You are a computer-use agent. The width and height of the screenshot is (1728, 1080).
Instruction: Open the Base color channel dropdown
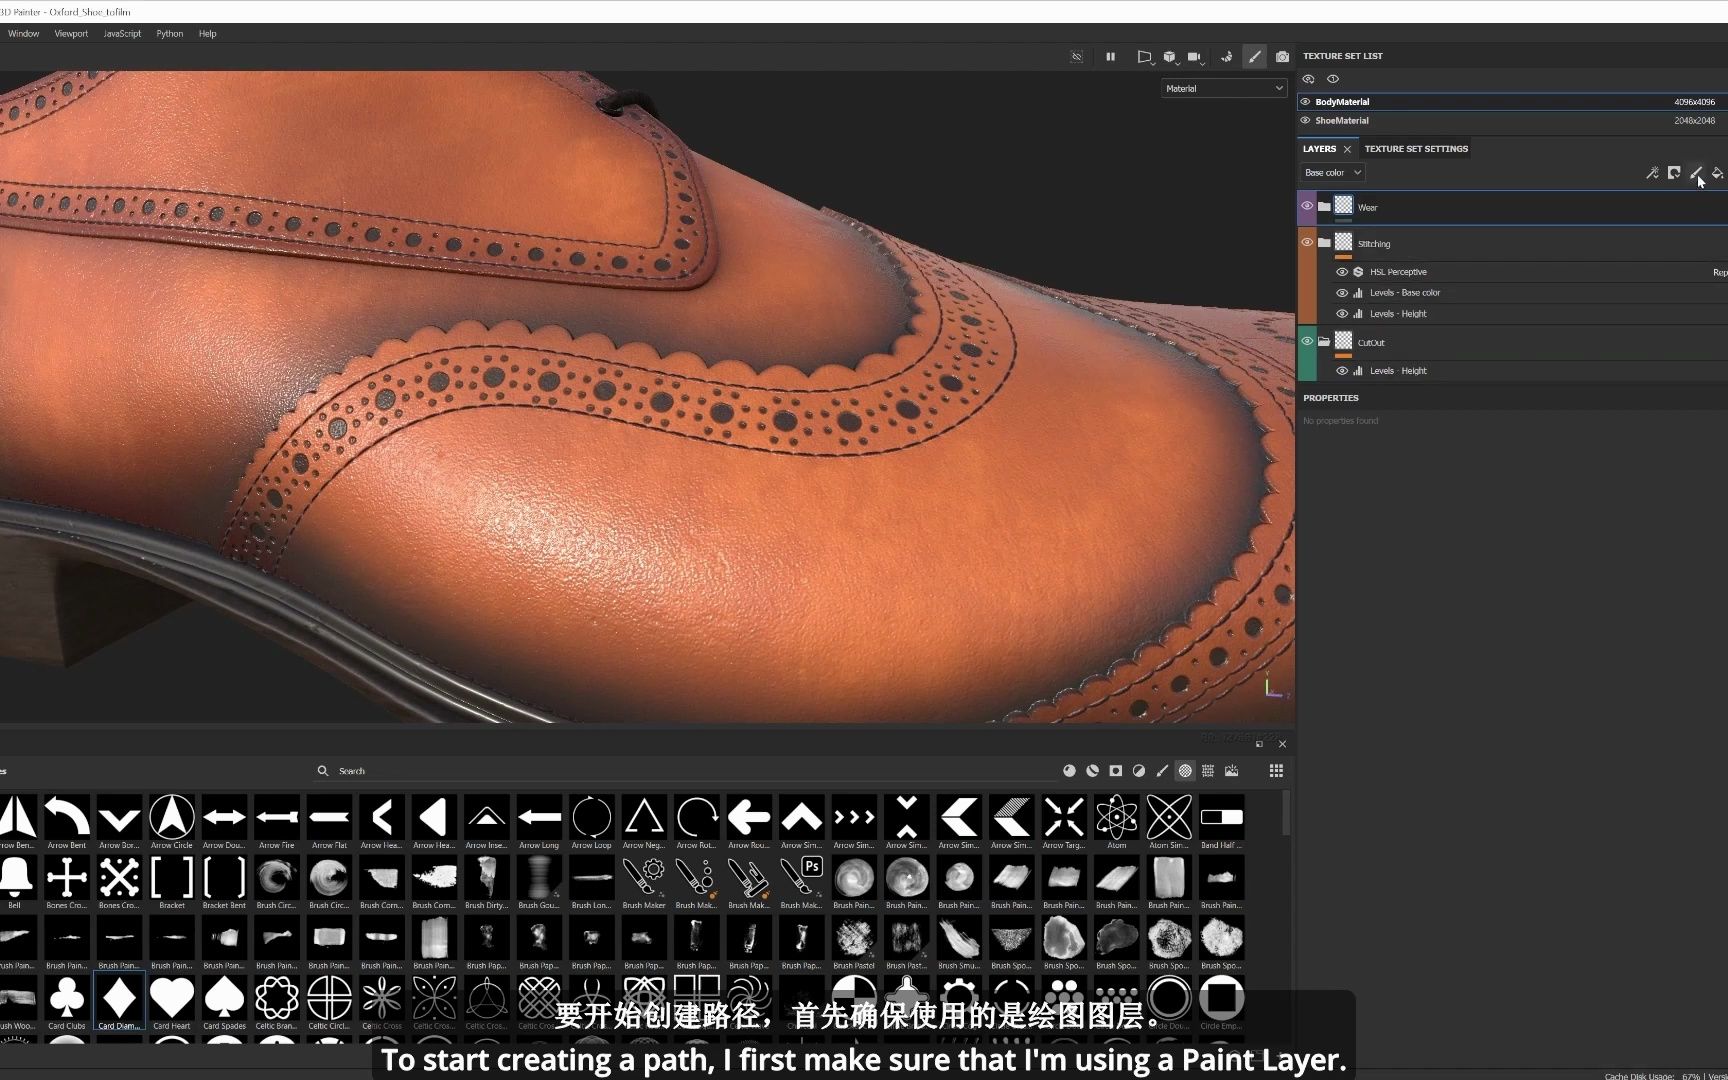[x=1333, y=173]
